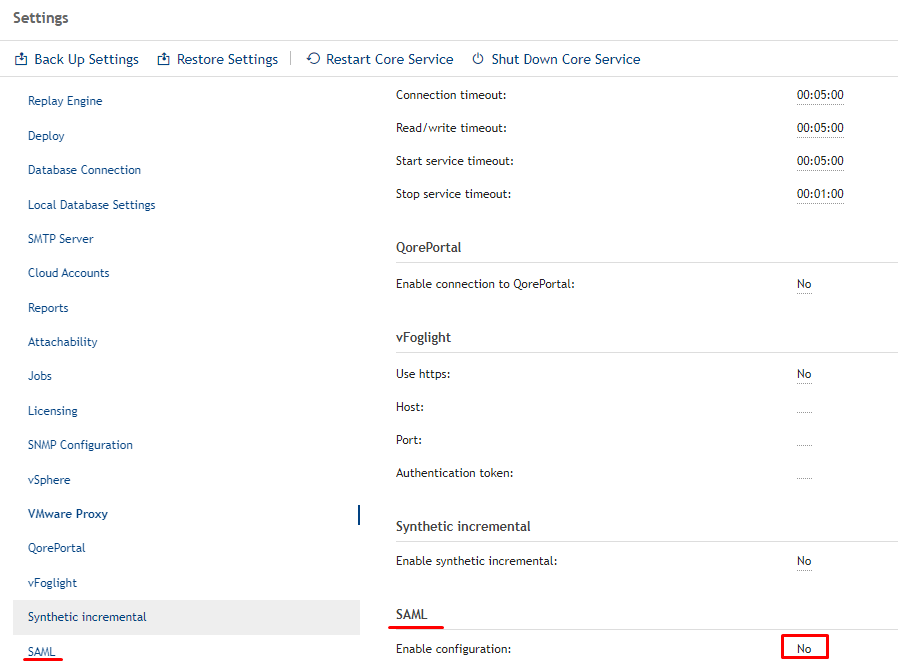Edit the vFoglight Port field

pos(804,442)
